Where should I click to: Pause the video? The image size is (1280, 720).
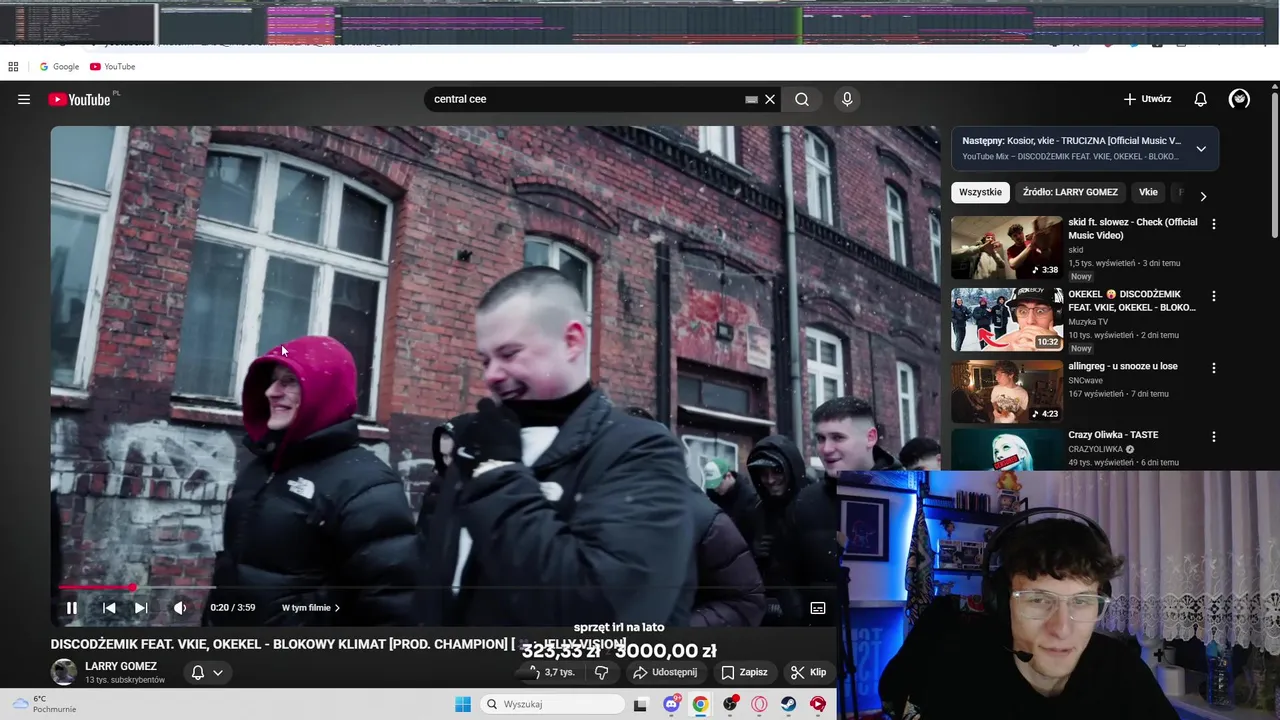(72, 607)
